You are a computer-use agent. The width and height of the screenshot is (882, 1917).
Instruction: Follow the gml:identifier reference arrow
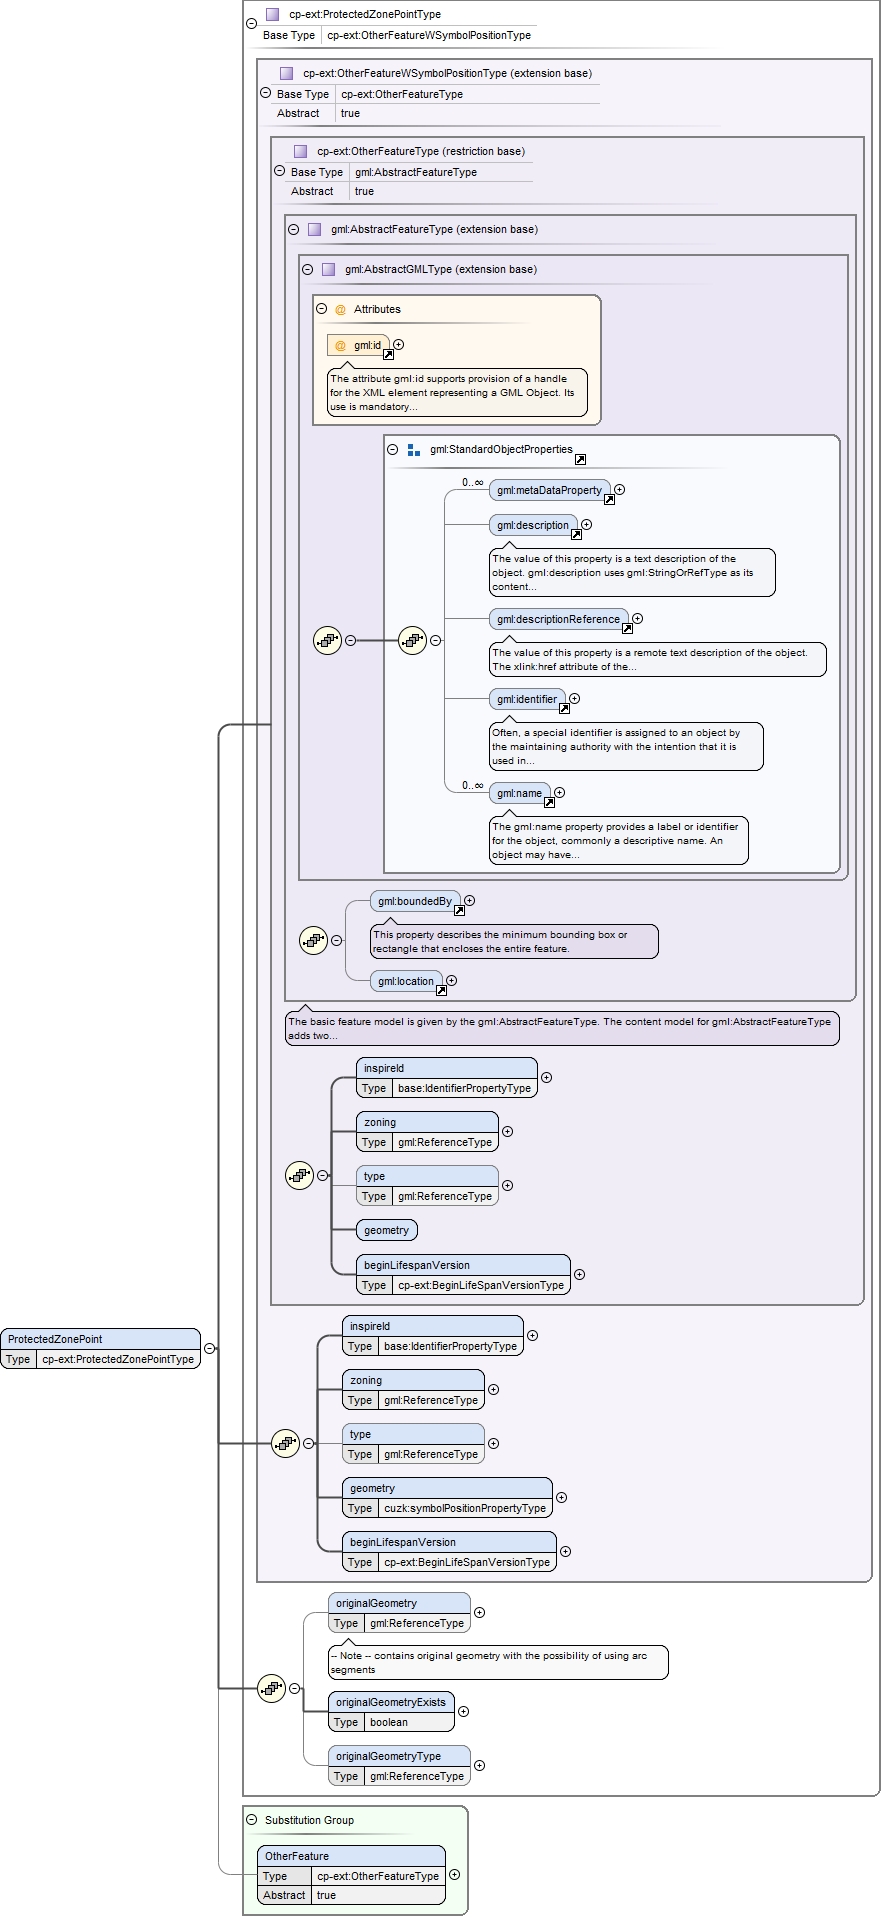[564, 708]
